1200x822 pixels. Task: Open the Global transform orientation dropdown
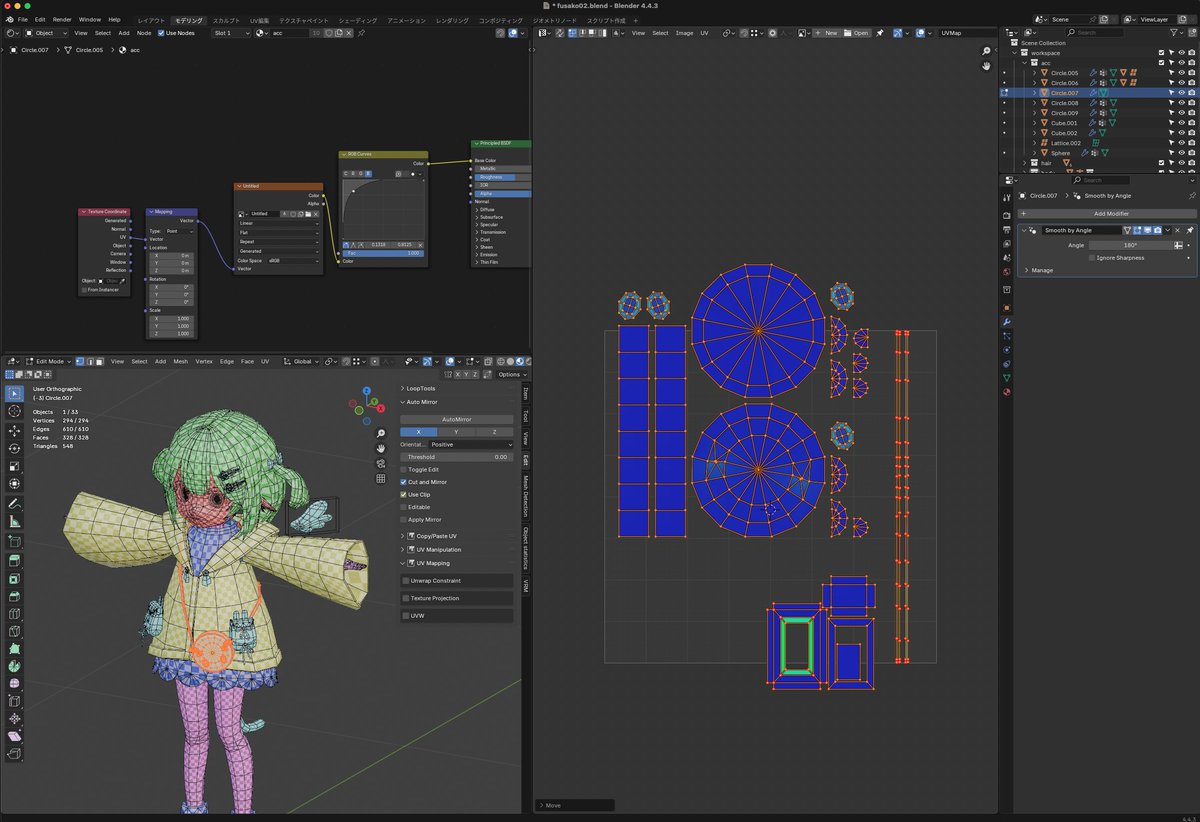click(300, 361)
